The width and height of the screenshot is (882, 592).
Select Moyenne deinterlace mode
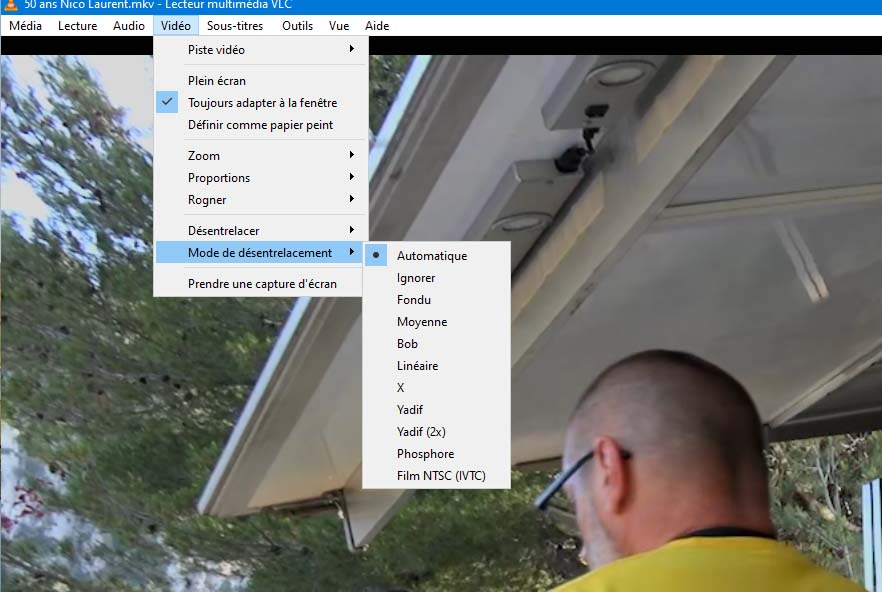(x=436, y=321)
